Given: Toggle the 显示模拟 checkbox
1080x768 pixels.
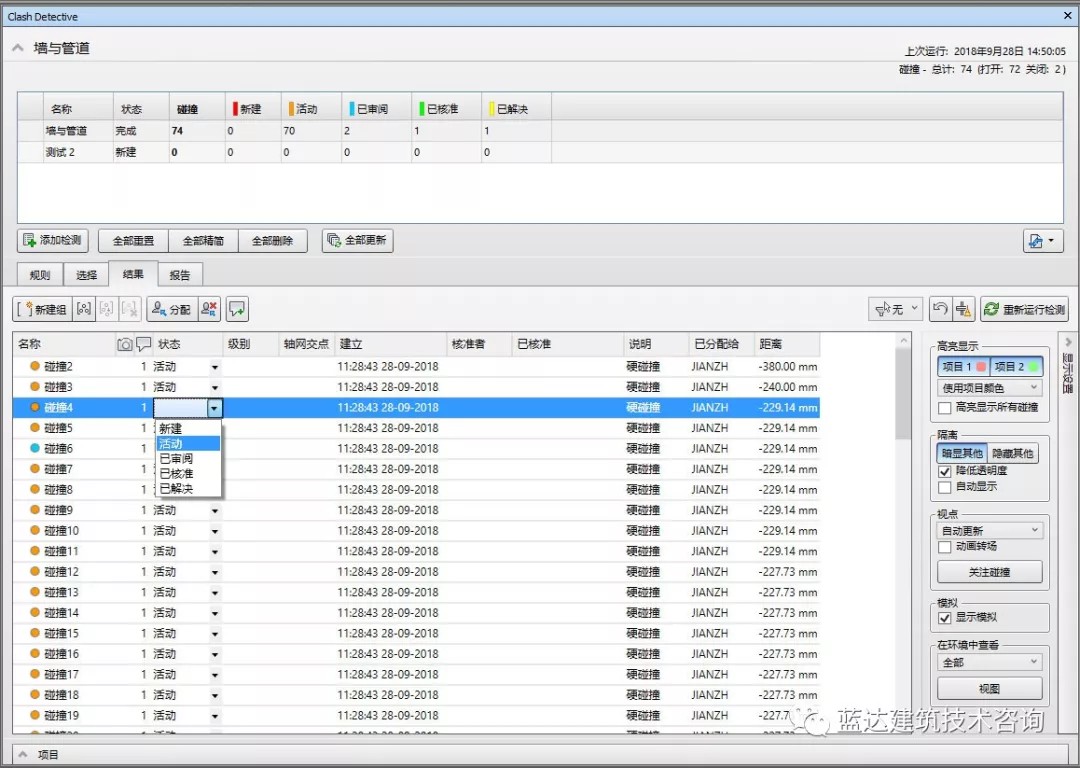Looking at the screenshot, I should 945,618.
